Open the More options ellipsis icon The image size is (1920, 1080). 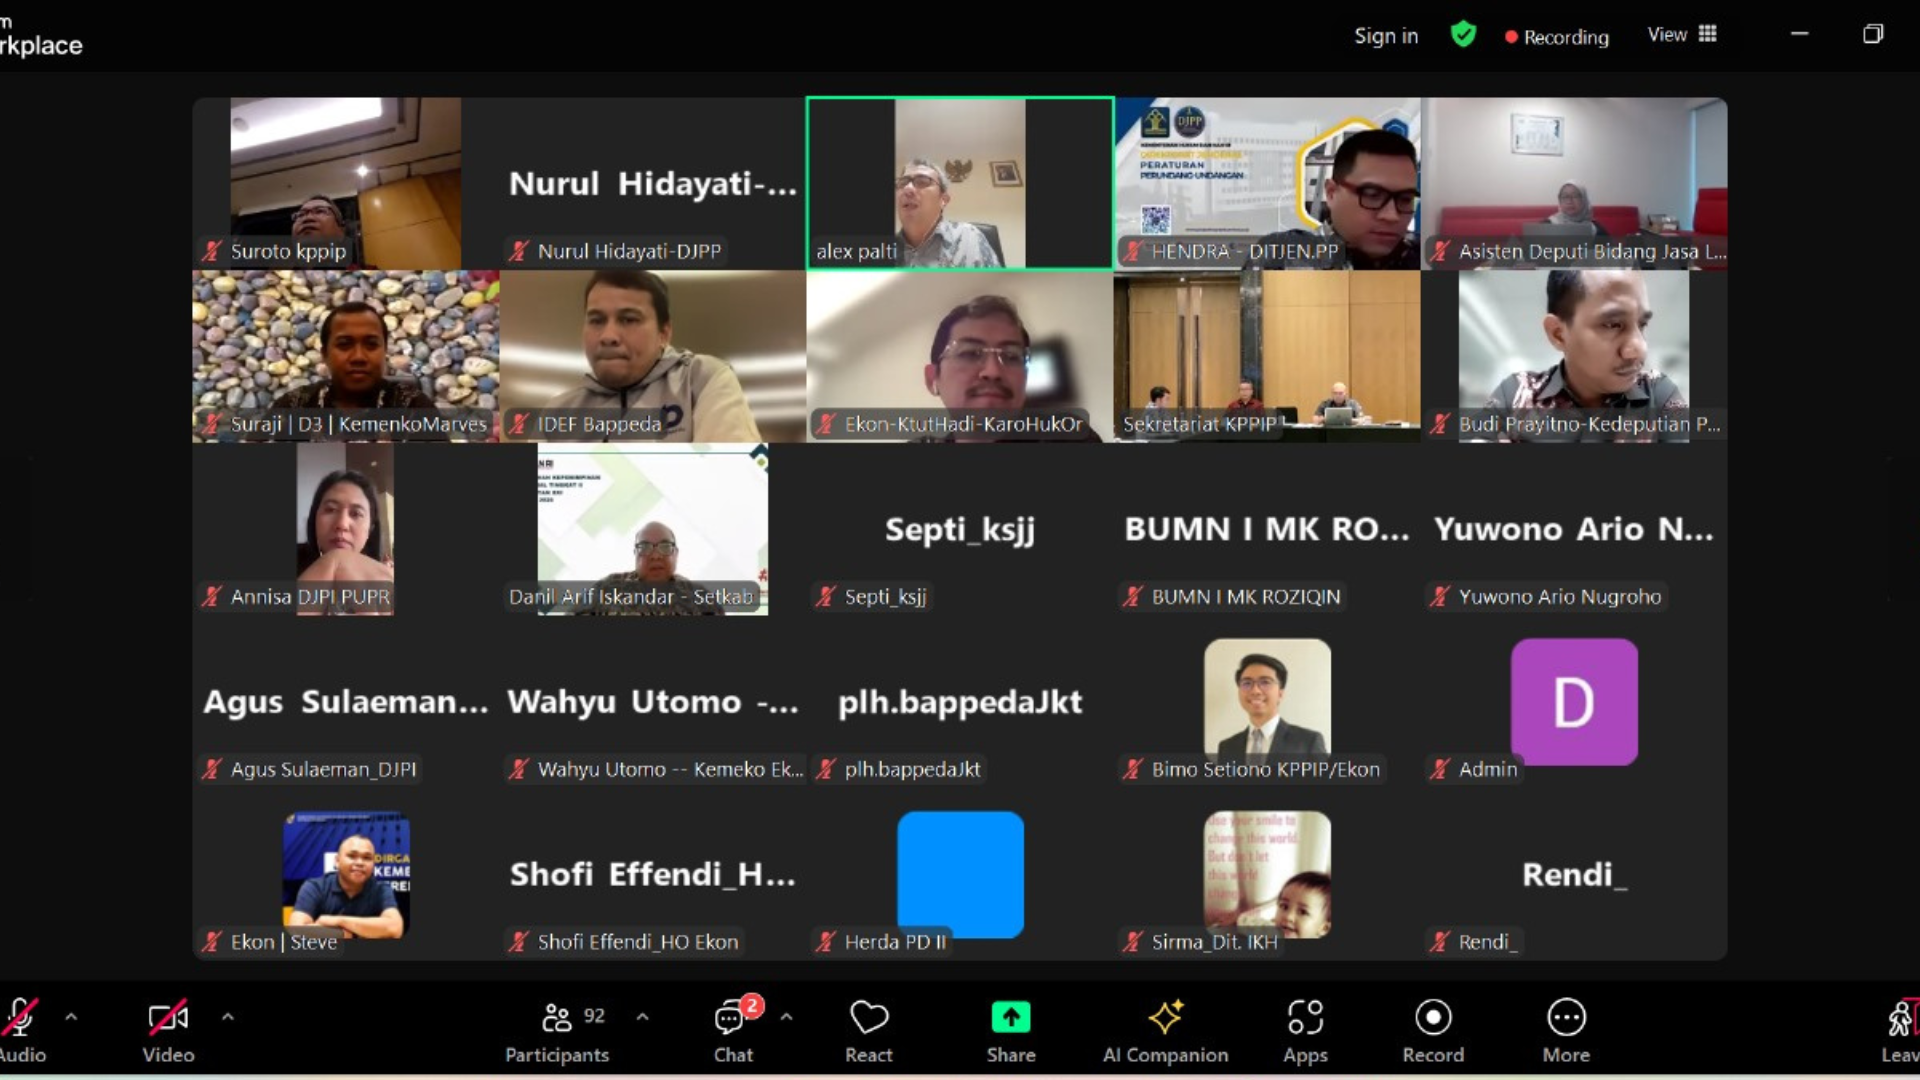coord(1565,1018)
